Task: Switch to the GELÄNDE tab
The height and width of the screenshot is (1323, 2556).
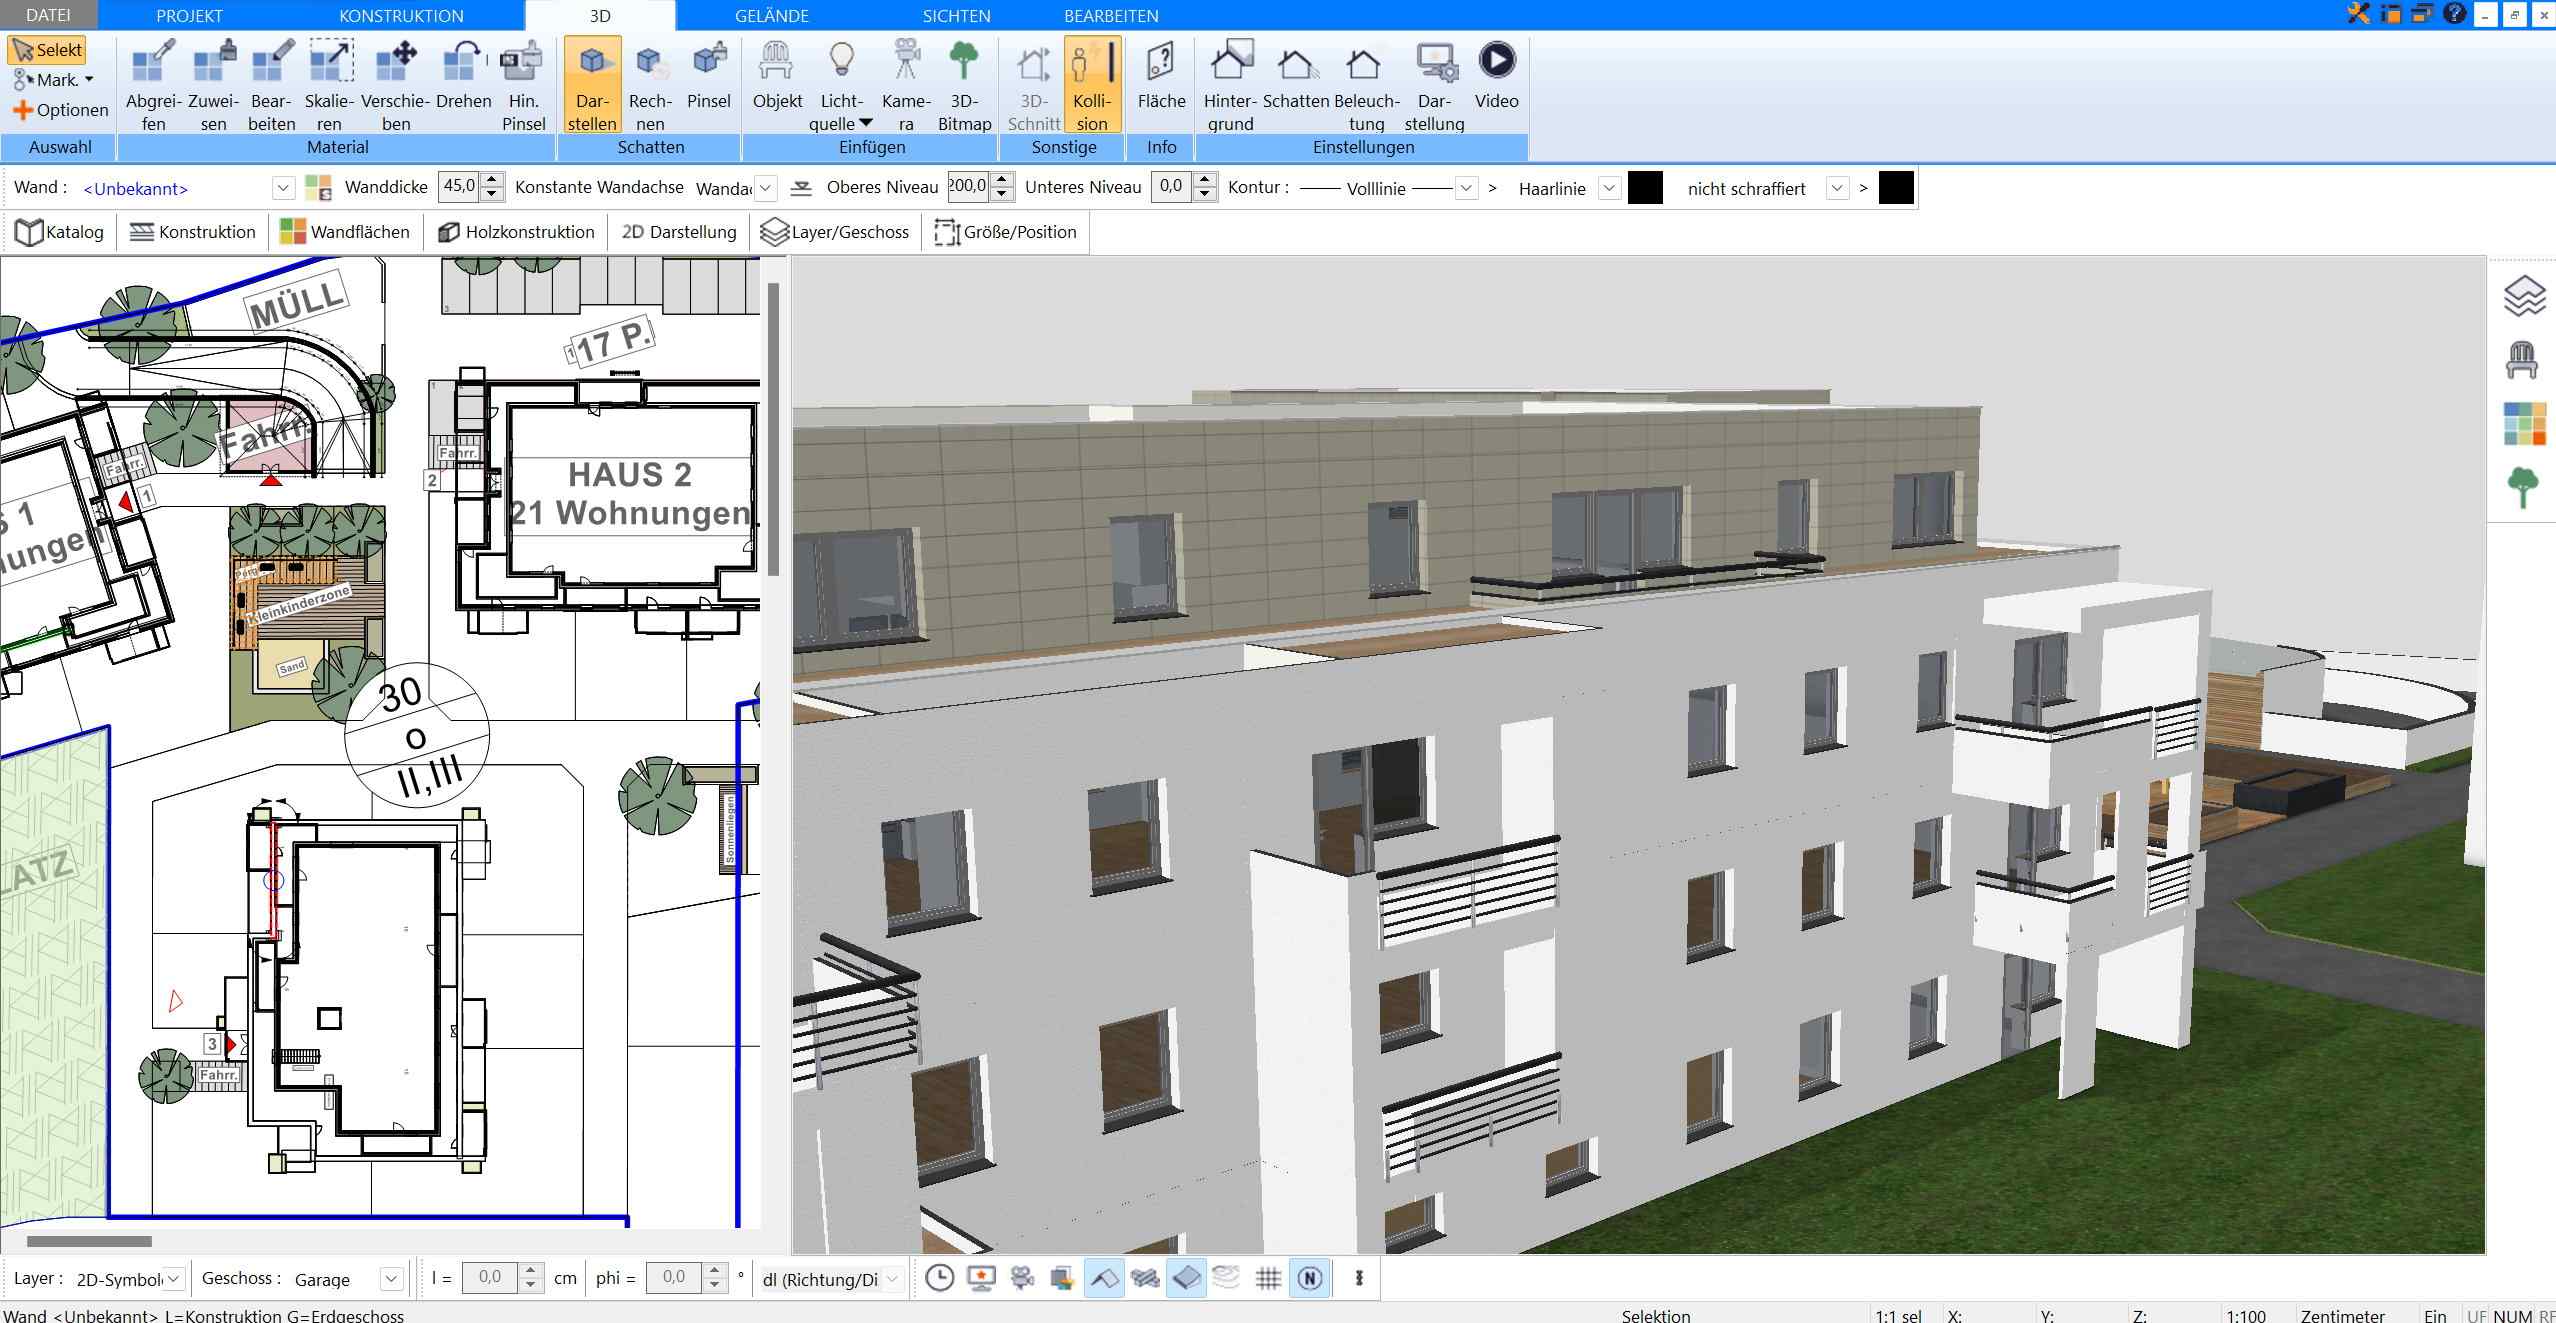Action: [771, 16]
